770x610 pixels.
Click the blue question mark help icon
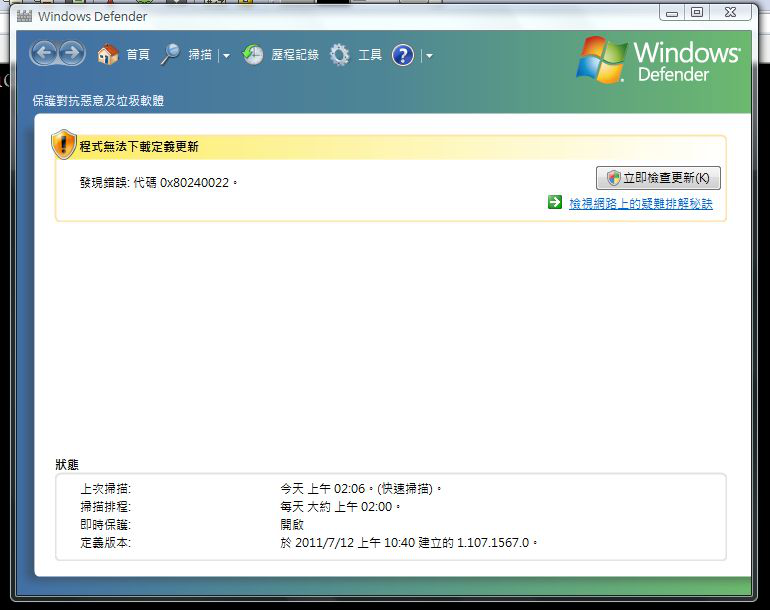tap(403, 55)
